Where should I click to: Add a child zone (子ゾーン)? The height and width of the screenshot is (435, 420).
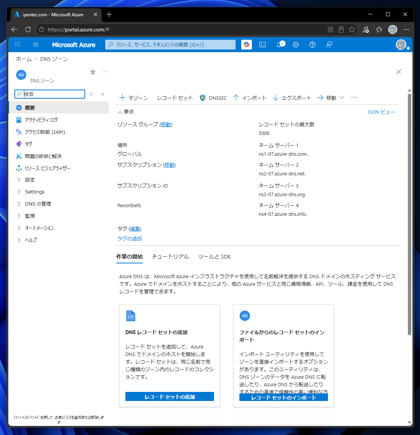[134, 98]
